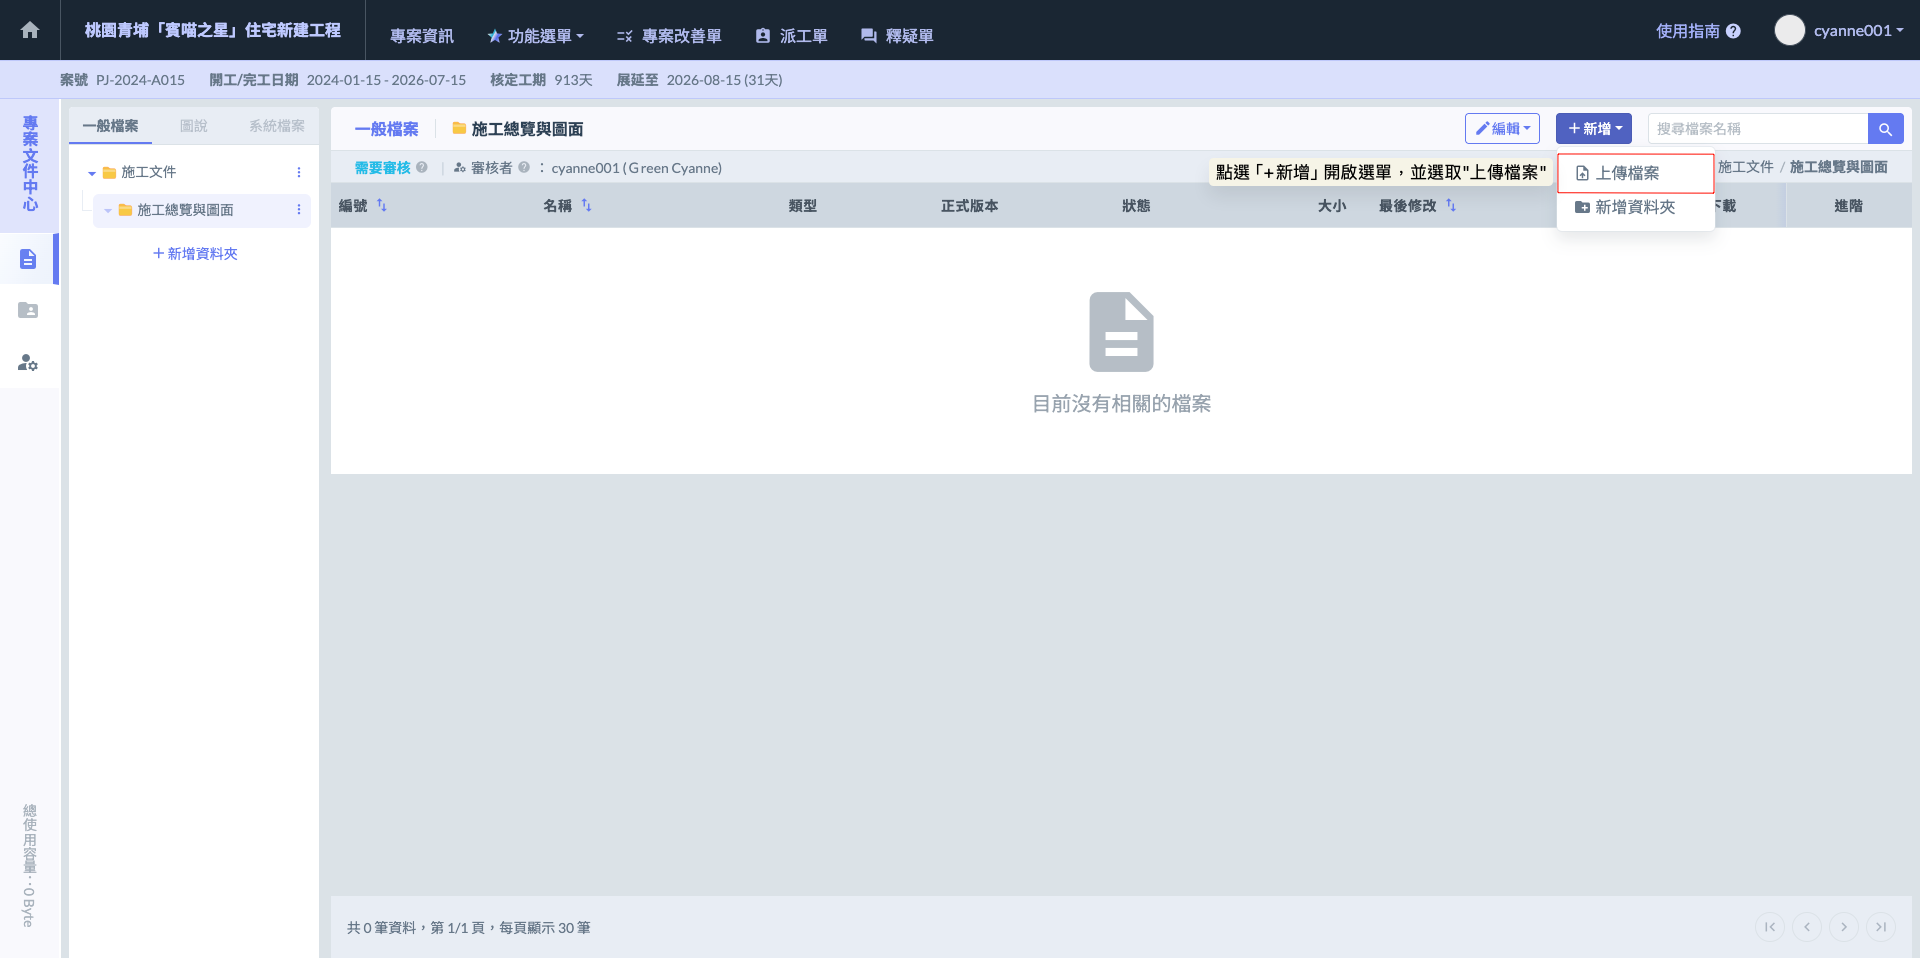Click the search magnifier button
Image resolution: width=1920 pixels, height=958 pixels.
point(1885,129)
